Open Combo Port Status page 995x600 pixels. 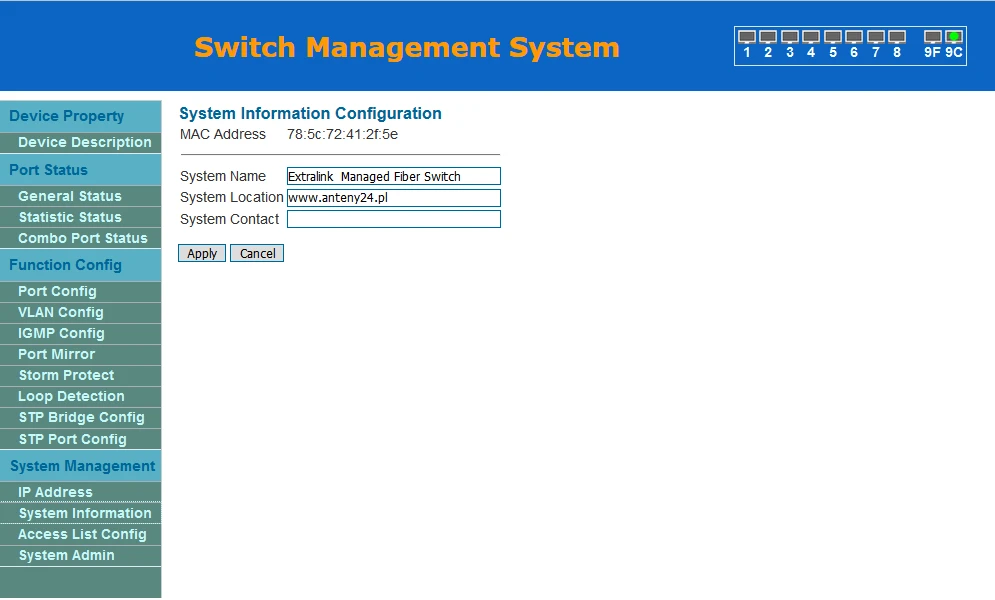click(x=82, y=238)
